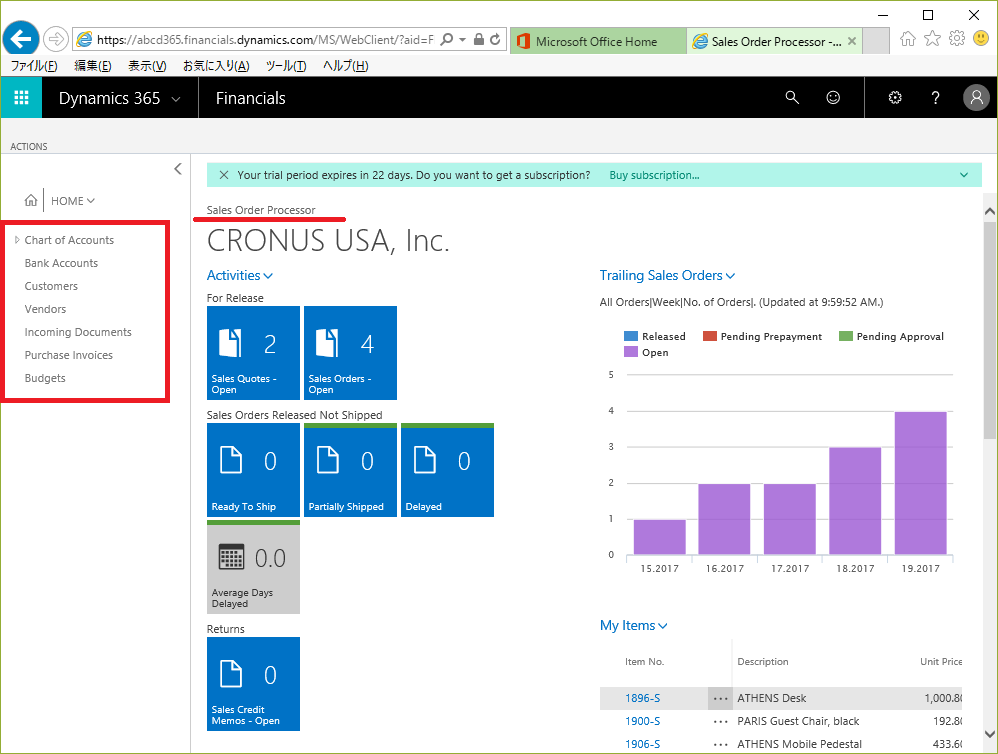The image size is (998, 754).
Task: Open the Trailing Sales Orders dropdown
Action: pos(667,276)
